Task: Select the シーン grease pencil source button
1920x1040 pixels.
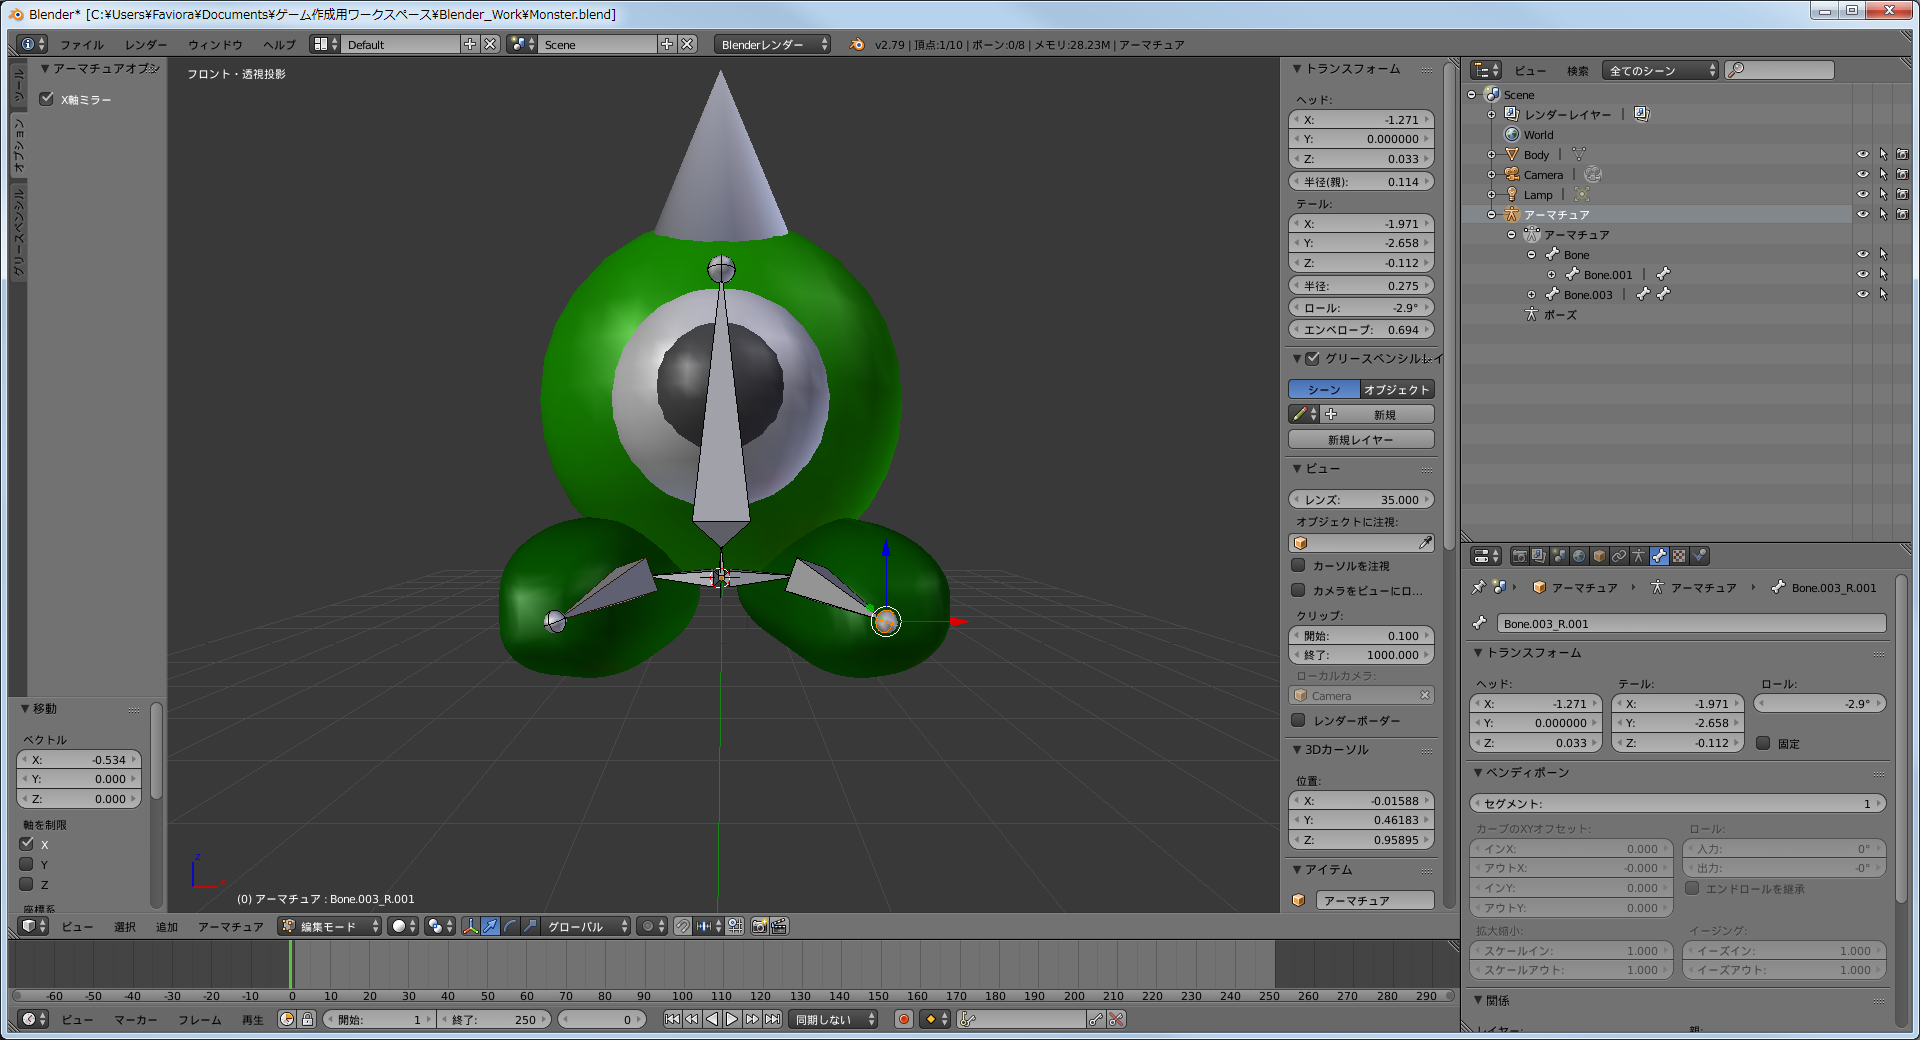Action: (1324, 389)
